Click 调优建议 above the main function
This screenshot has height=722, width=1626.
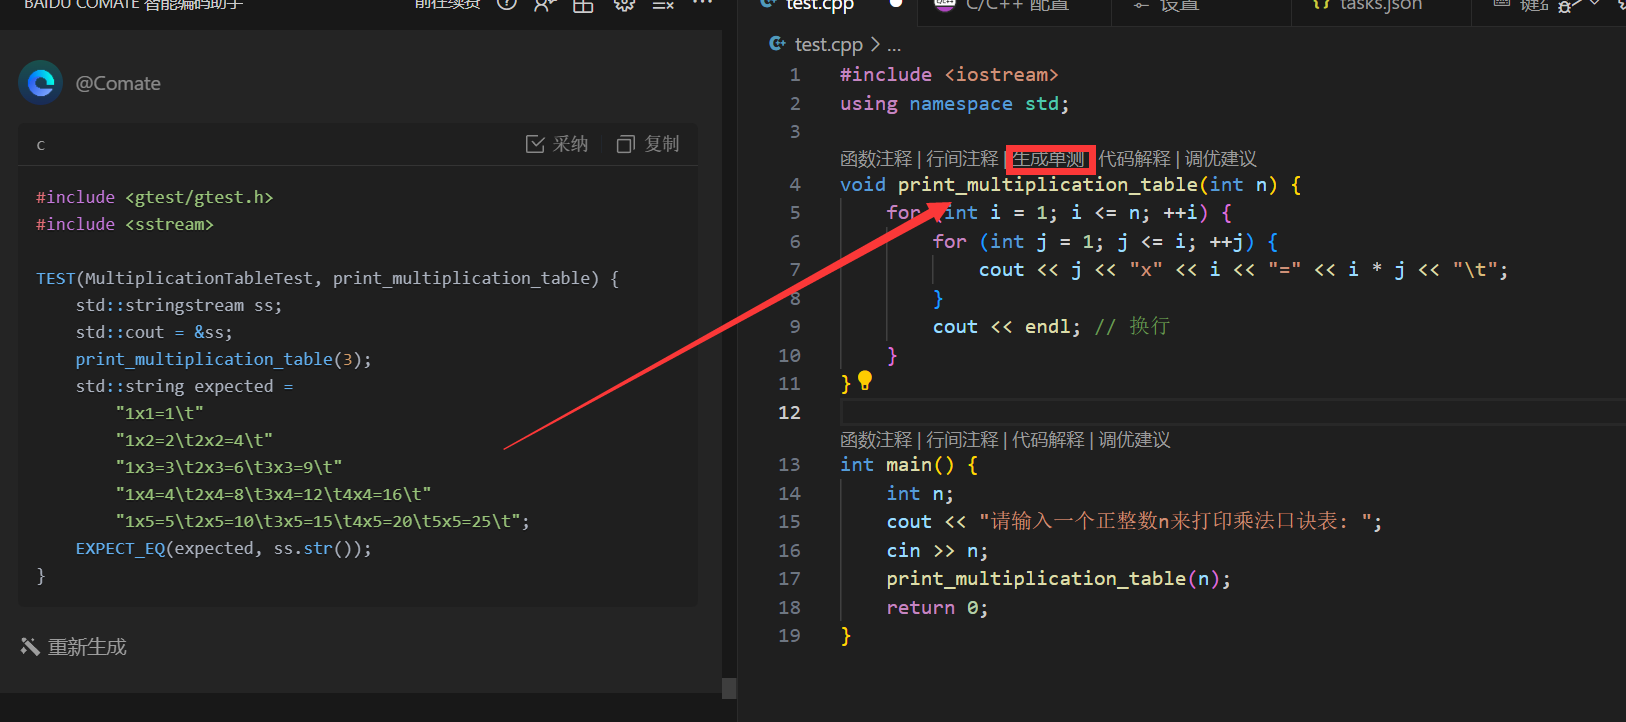[x=1134, y=440]
